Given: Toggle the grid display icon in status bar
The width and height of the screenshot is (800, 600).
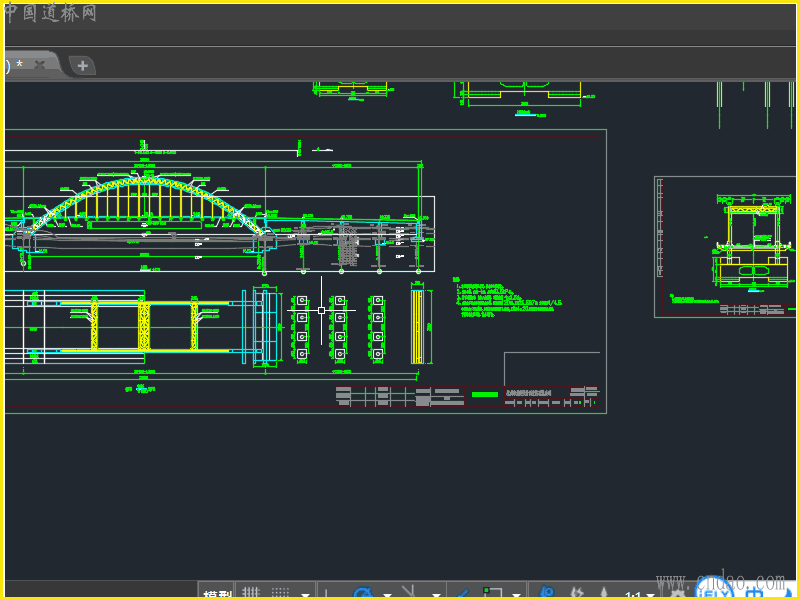Looking at the screenshot, I should tap(251, 592).
